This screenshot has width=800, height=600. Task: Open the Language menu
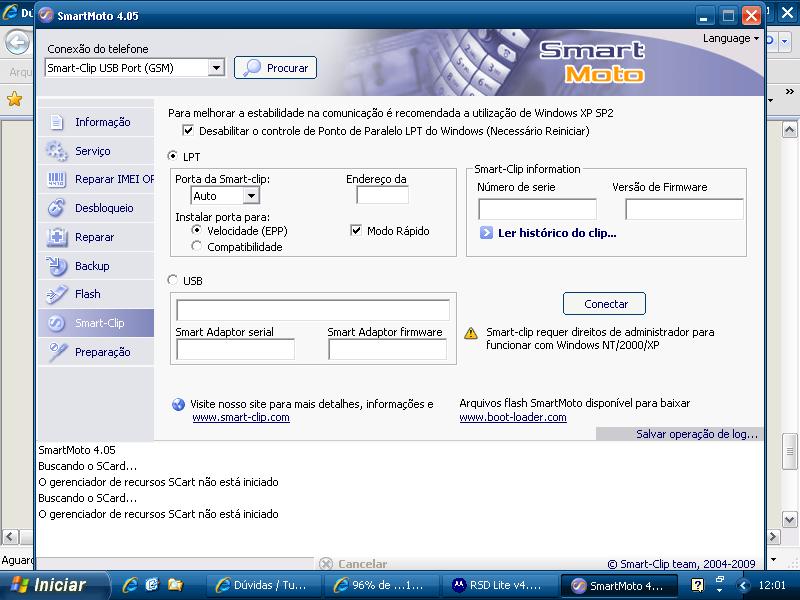(730, 38)
